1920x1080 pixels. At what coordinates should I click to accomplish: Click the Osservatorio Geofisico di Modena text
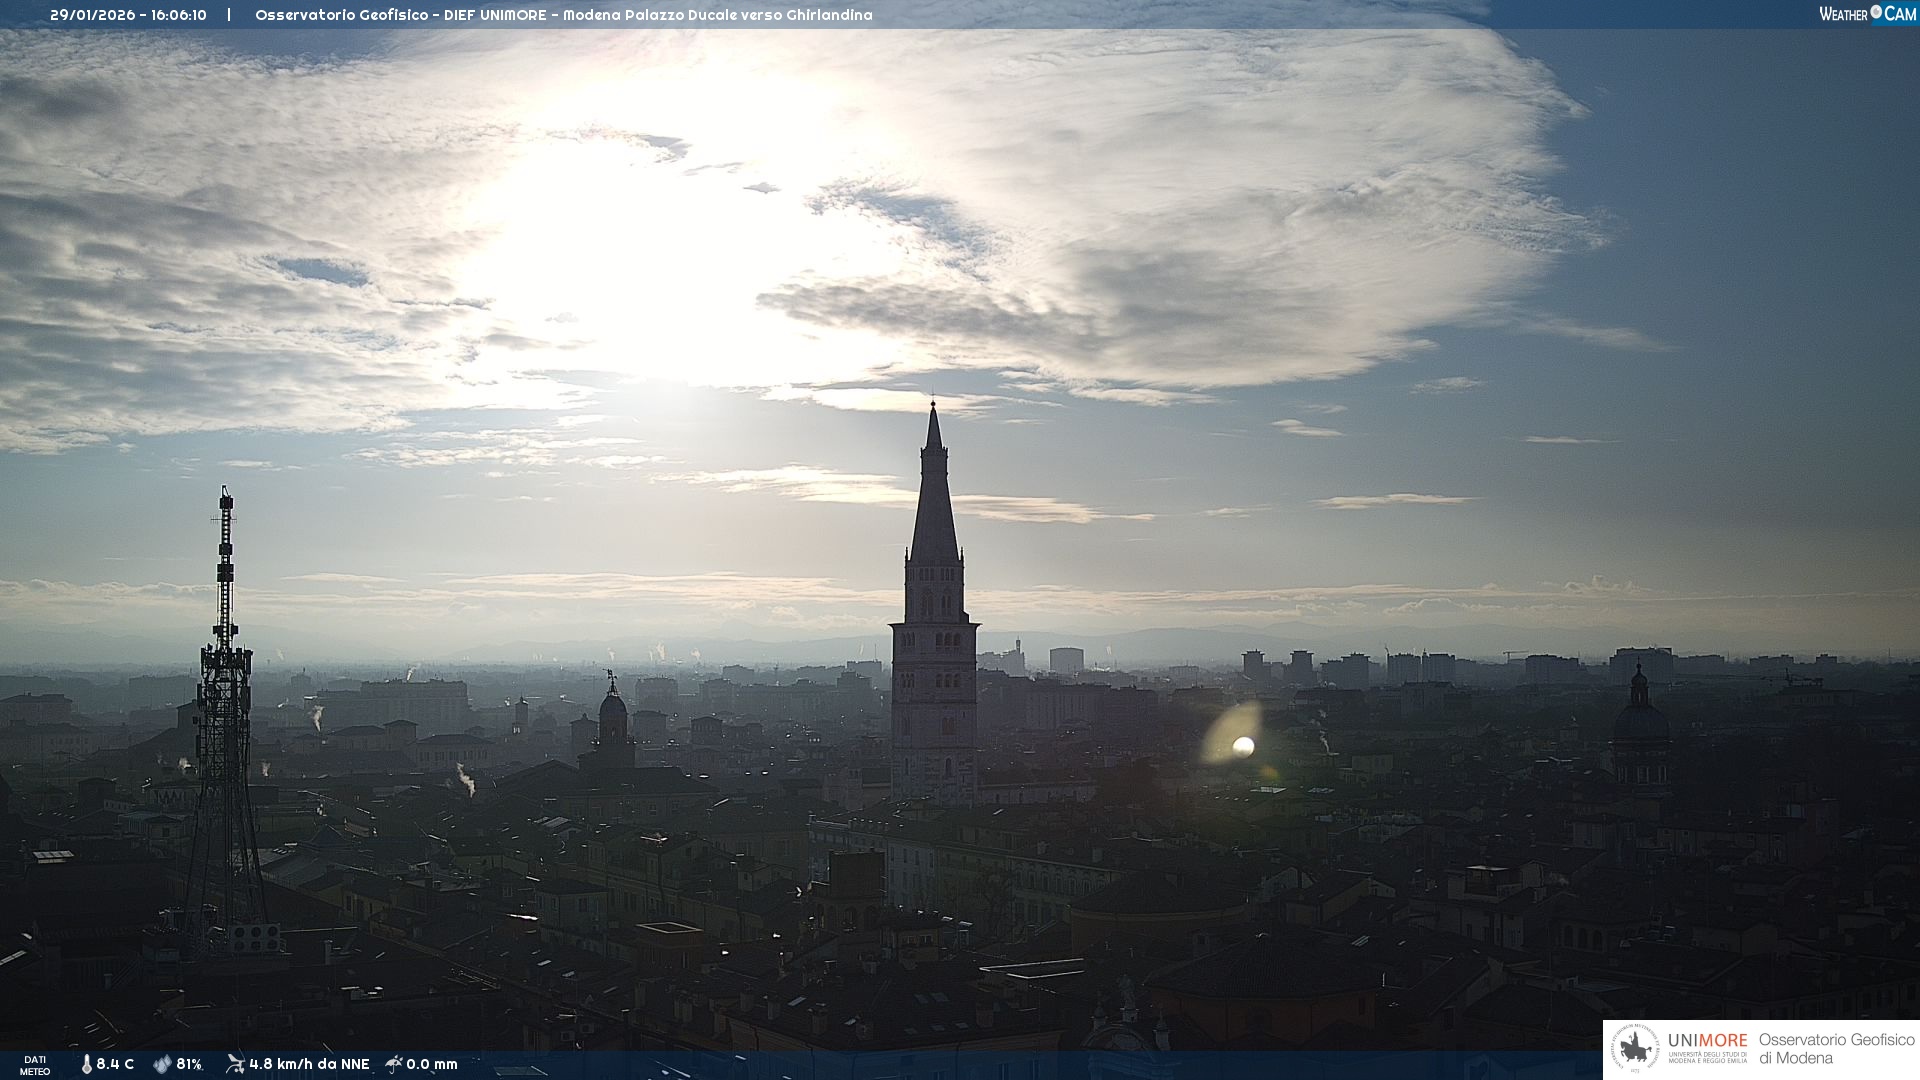pyautogui.click(x=1836, y=1049)
